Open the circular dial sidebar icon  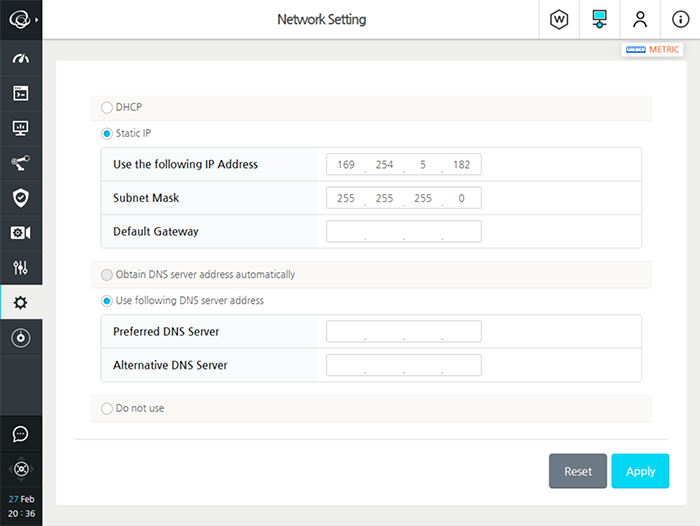[x=21, y=338]
